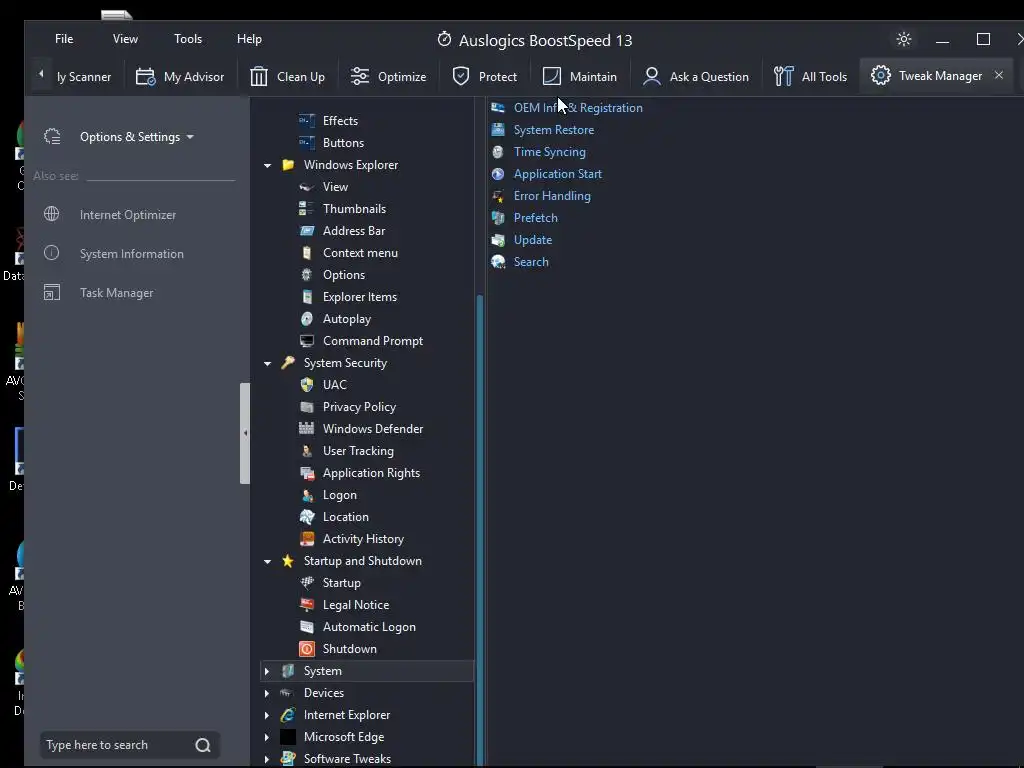Viewport: 1024px width, 768px height.
Task: Click the Update icon in right pane
Action: (498, 240)
